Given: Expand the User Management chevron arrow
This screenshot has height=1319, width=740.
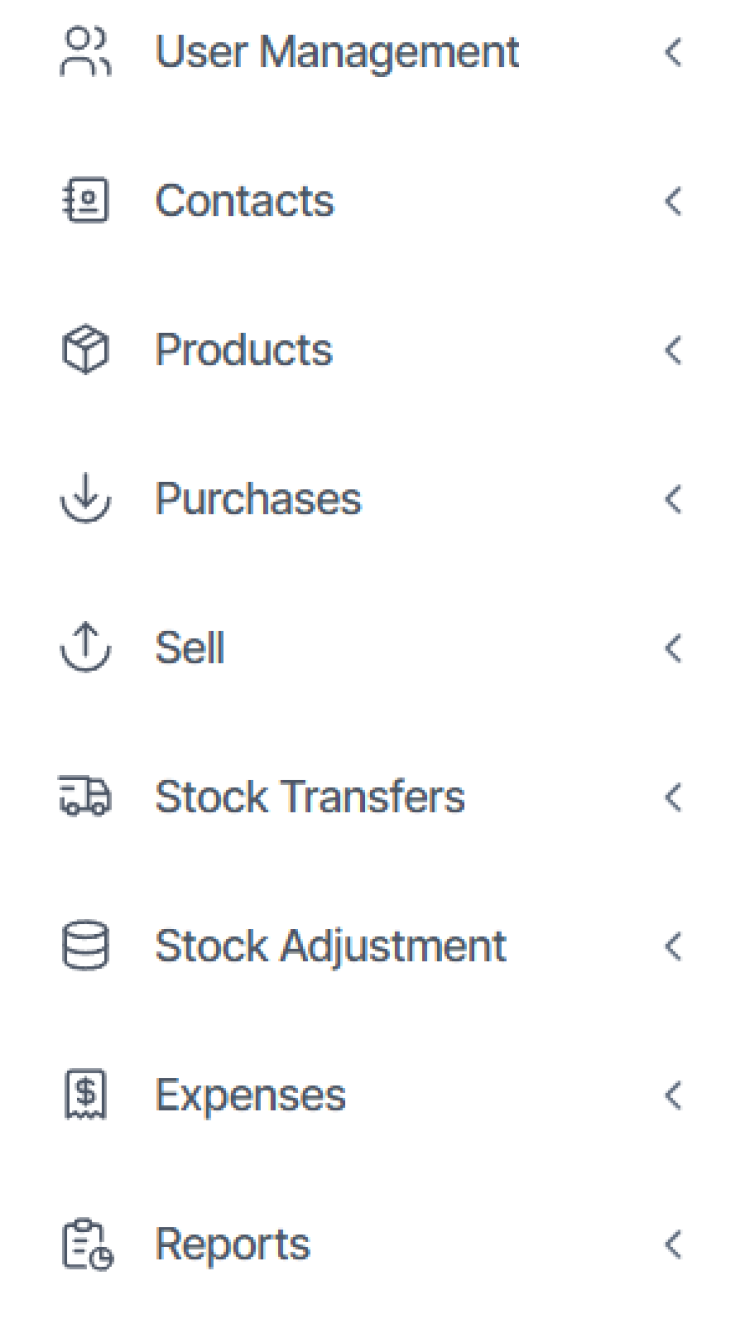Looking at the screenshot, I should 673,52.
